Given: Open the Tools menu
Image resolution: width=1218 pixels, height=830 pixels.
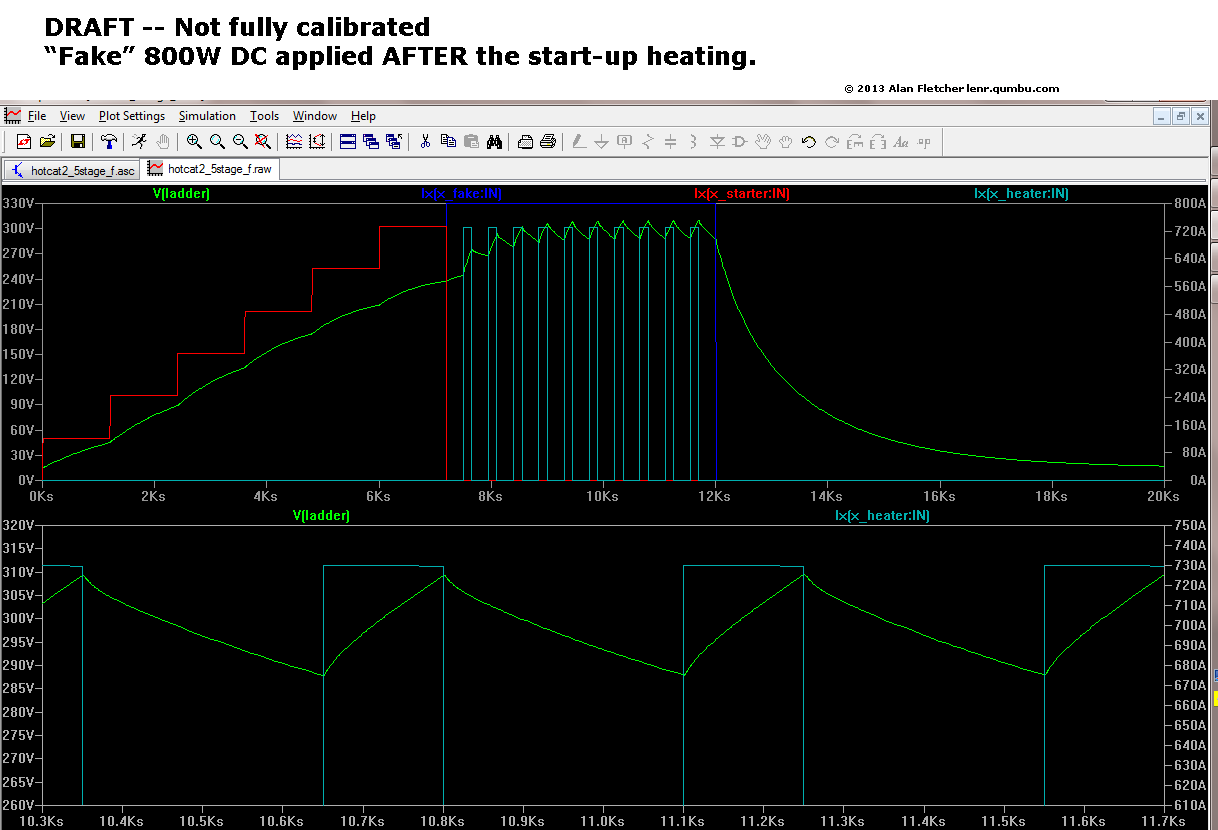Looking at the screenshot, I should click(x=264, y=116).
